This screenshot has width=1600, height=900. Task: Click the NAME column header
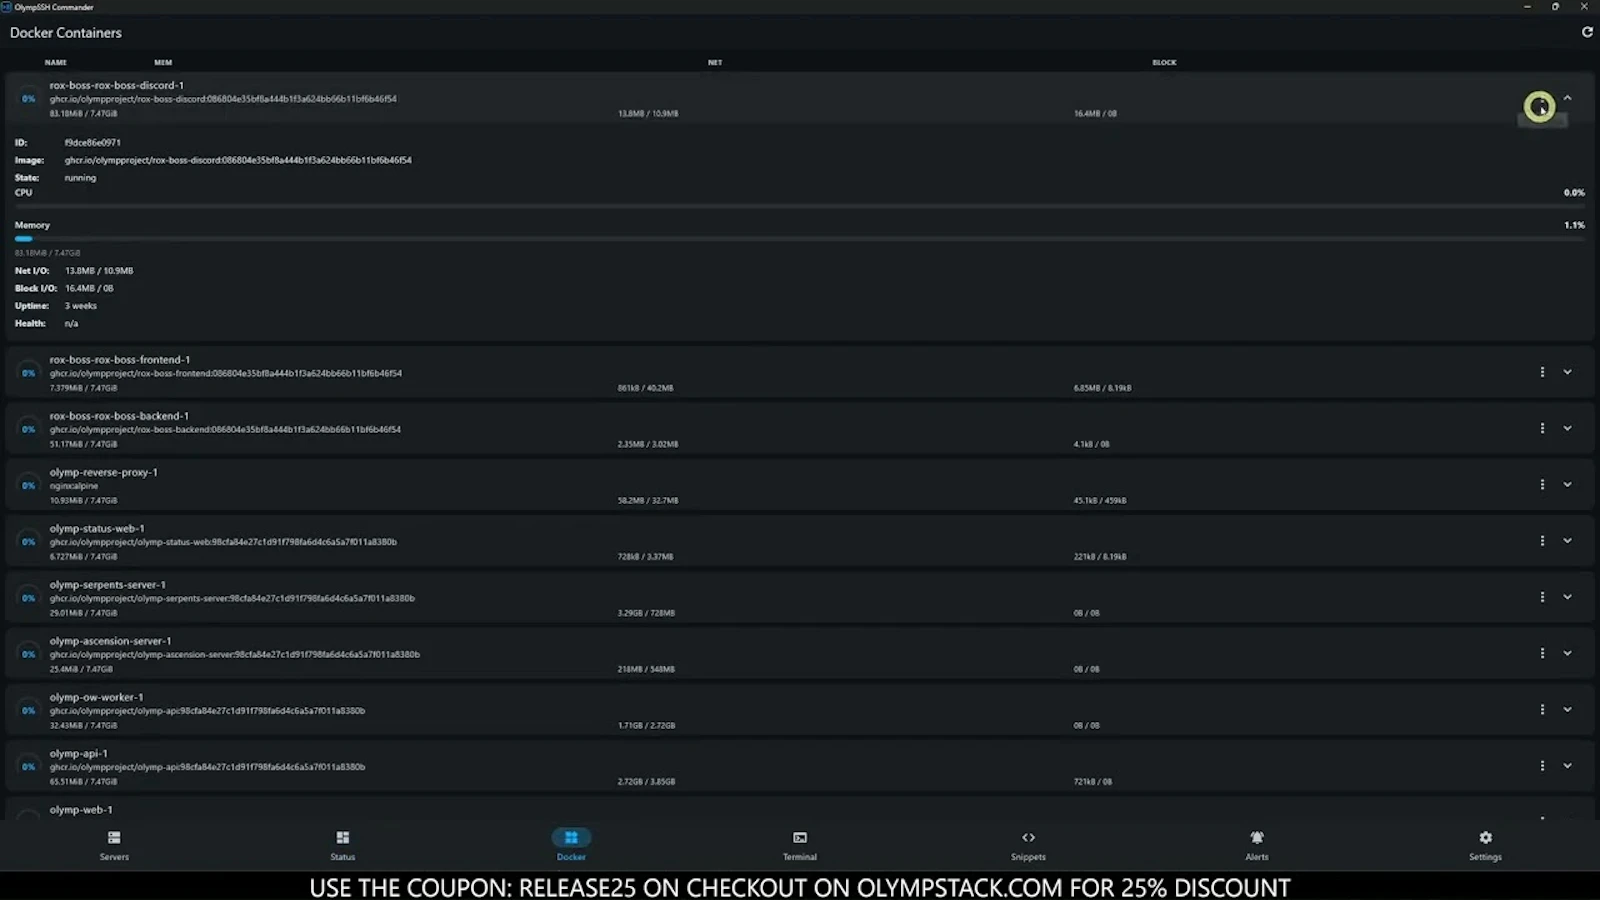[x=56, y=62]
